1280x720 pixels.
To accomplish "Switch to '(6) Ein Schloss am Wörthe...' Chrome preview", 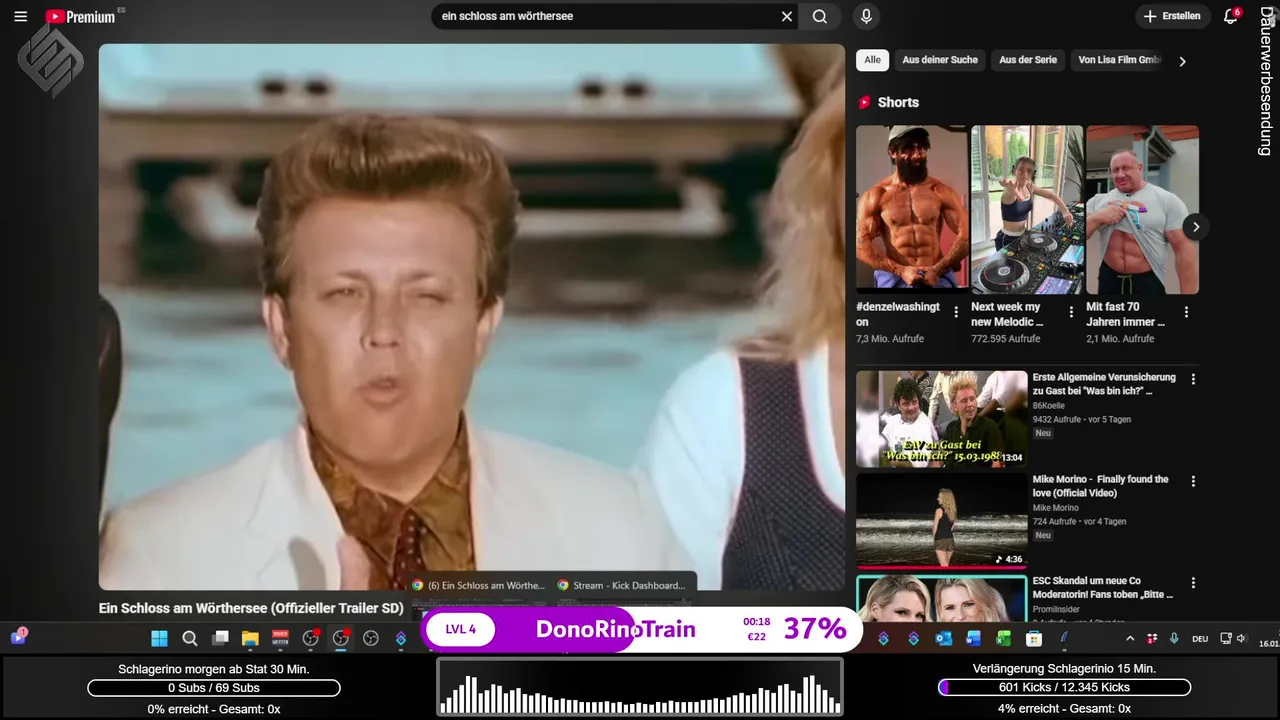I will coord(479,585).
